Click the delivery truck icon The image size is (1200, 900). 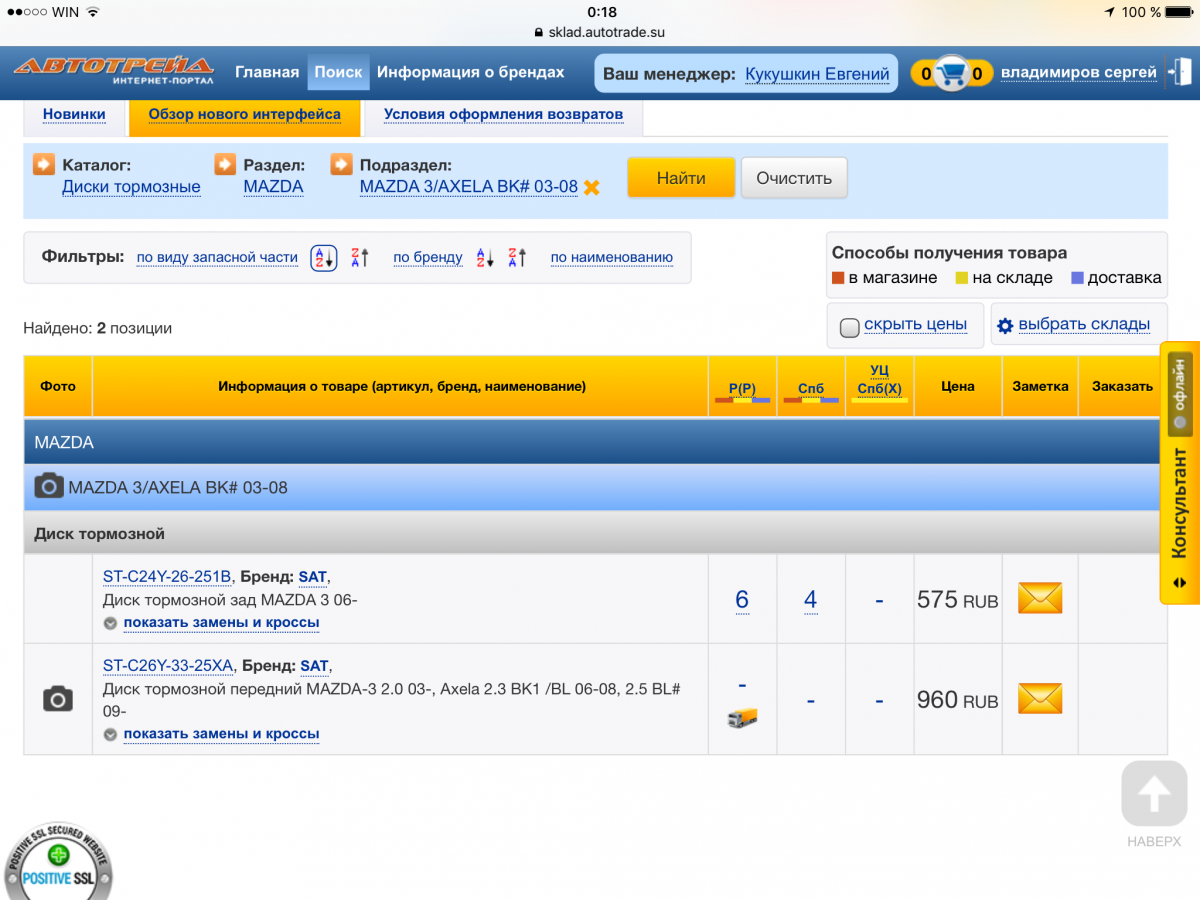(742, 717)
